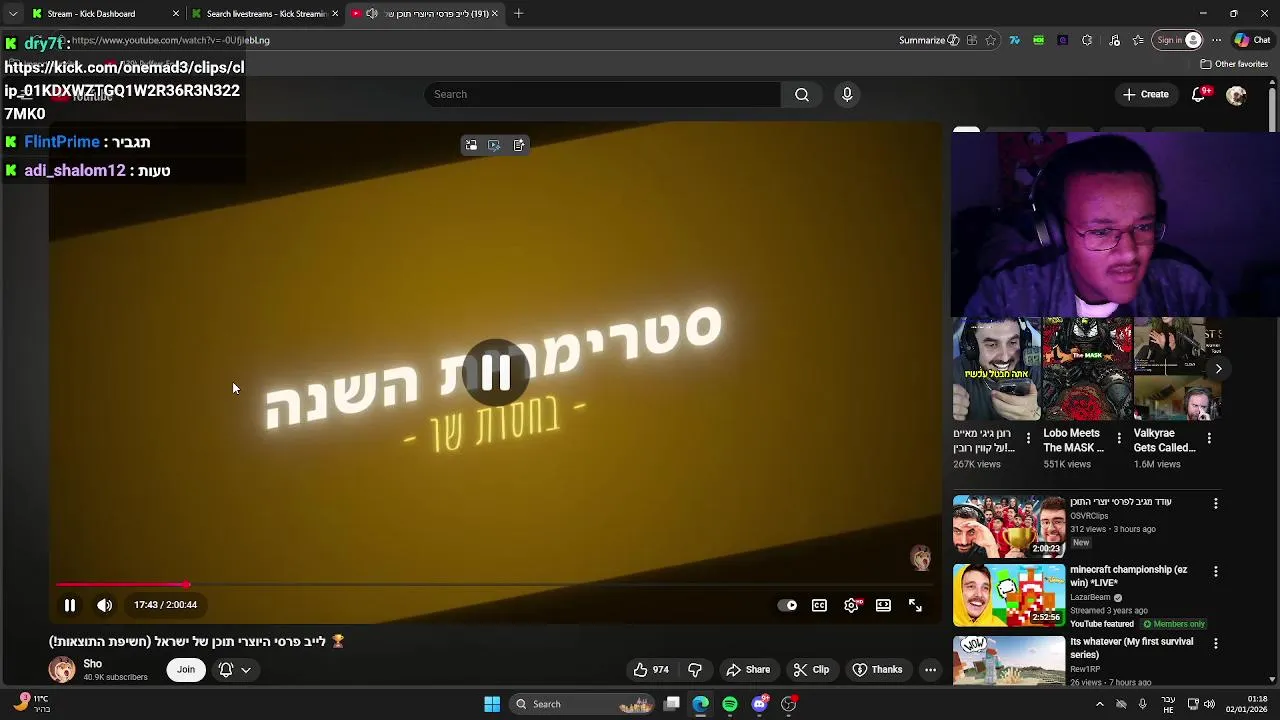
Task: Join the Sho channel membership
Action: [x=186, y=670]
